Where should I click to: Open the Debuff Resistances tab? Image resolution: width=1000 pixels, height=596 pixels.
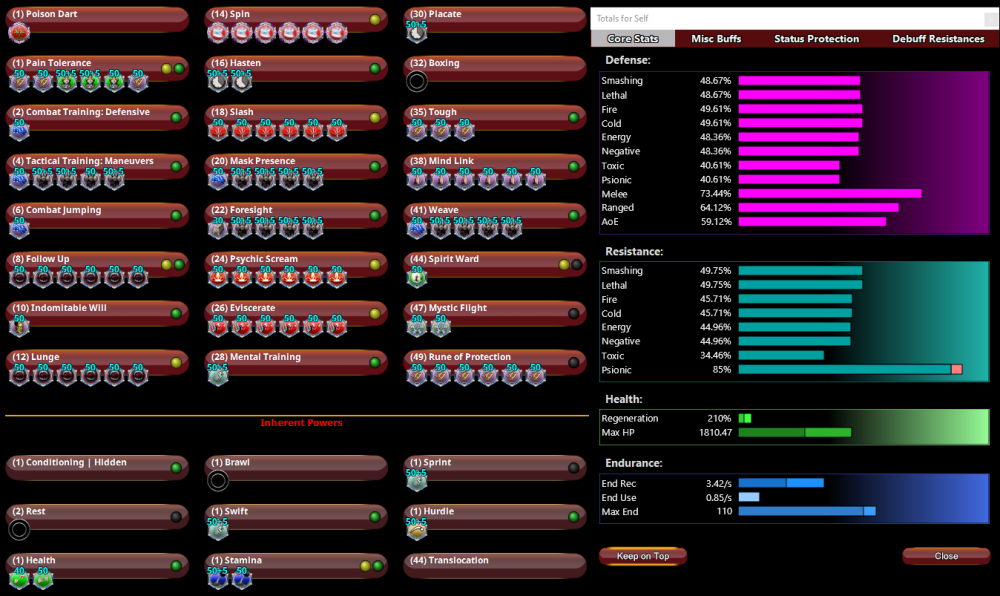[938, 39]
